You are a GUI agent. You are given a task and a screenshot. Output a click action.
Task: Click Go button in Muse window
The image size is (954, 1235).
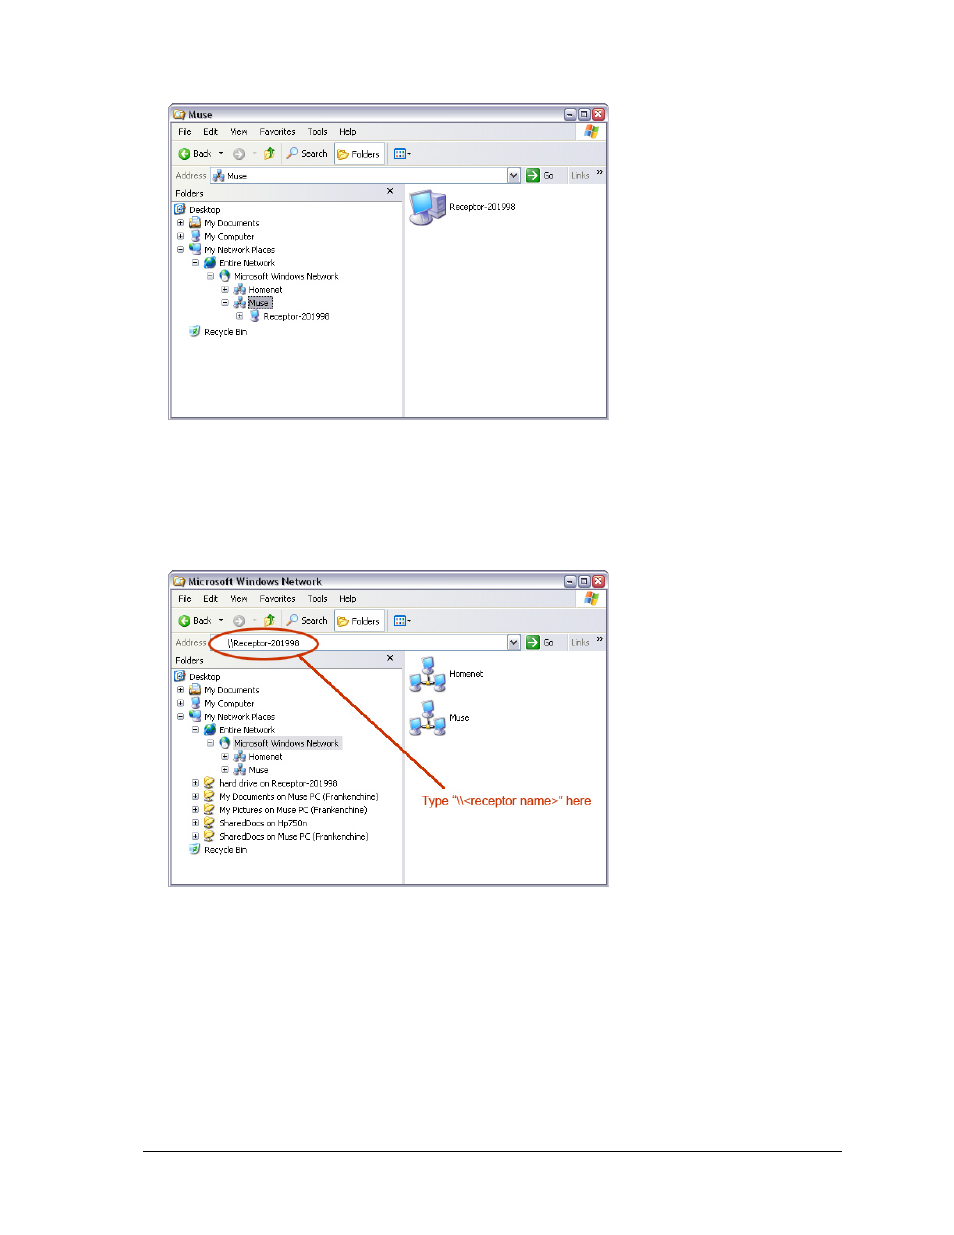click(x=541, y=176)
